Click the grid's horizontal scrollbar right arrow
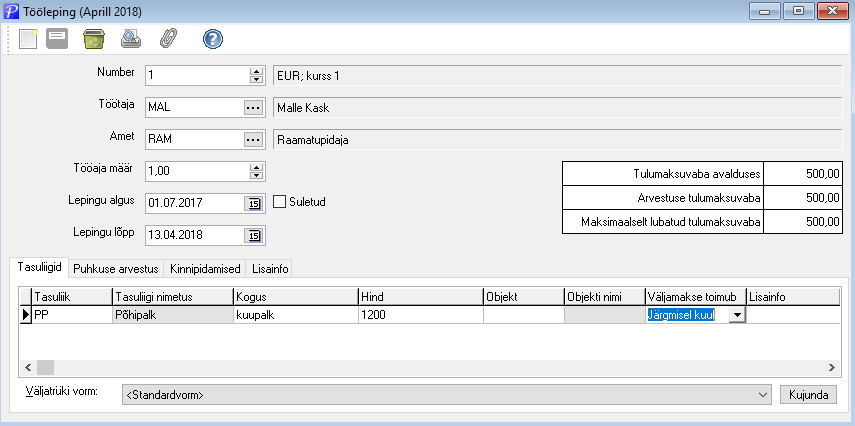The width and height of the screenshot is (855, 426). (831, 368)
